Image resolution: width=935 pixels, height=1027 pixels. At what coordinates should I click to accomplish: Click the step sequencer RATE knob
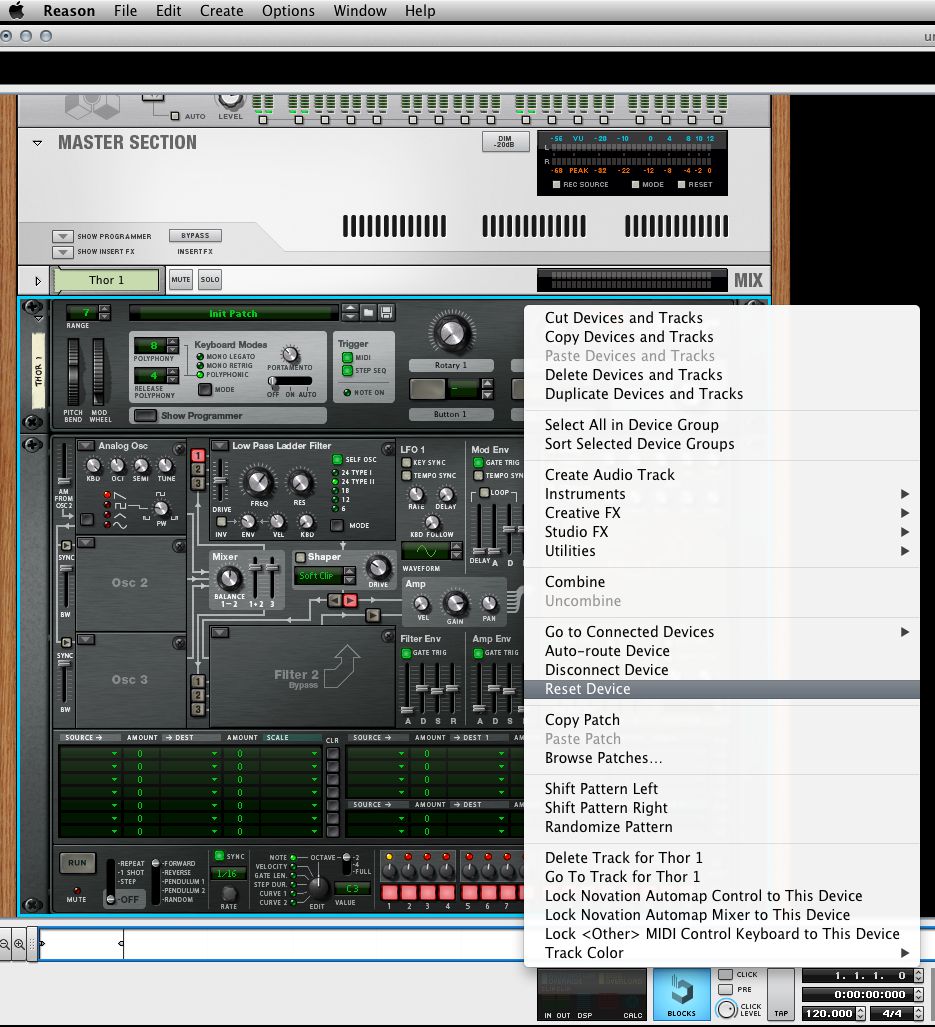229,893
